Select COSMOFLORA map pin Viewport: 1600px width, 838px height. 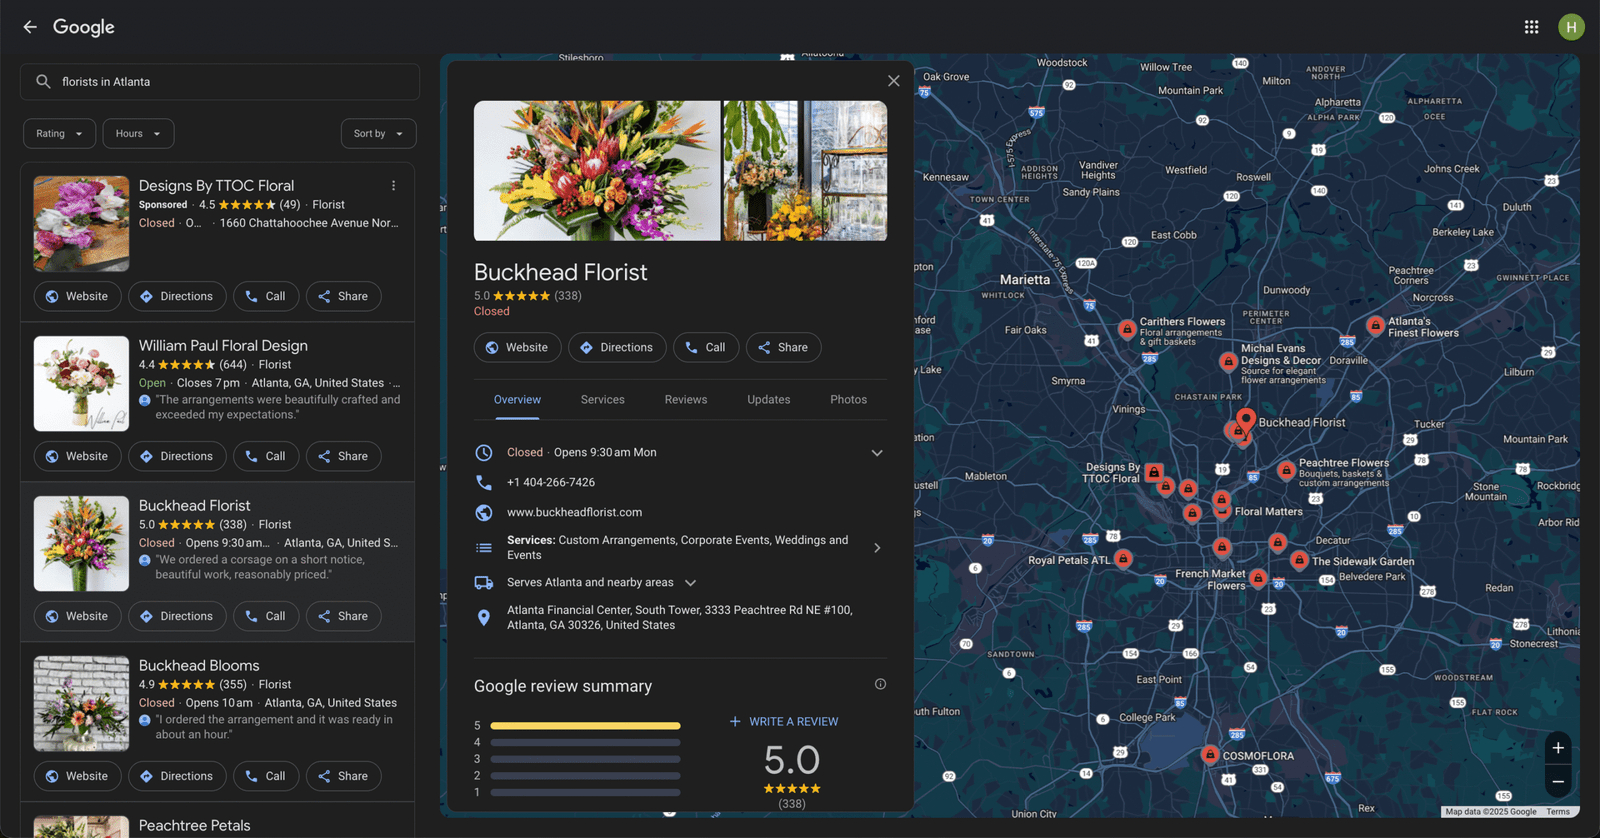1210,754
